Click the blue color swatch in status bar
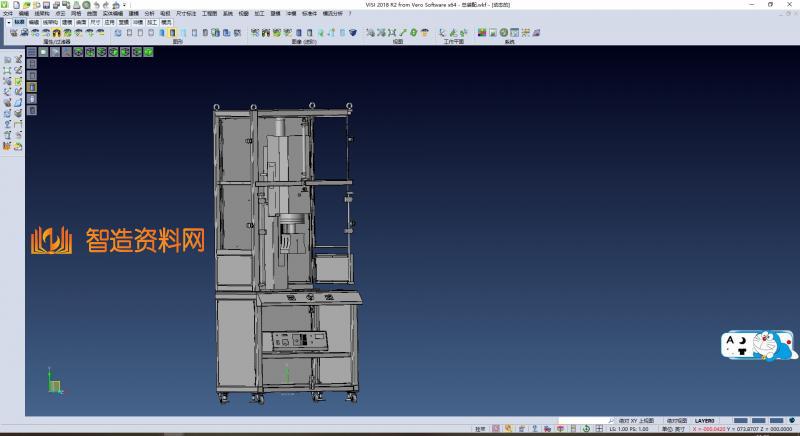This screenshot has height=436, width=800. click(x=741, y=421)
